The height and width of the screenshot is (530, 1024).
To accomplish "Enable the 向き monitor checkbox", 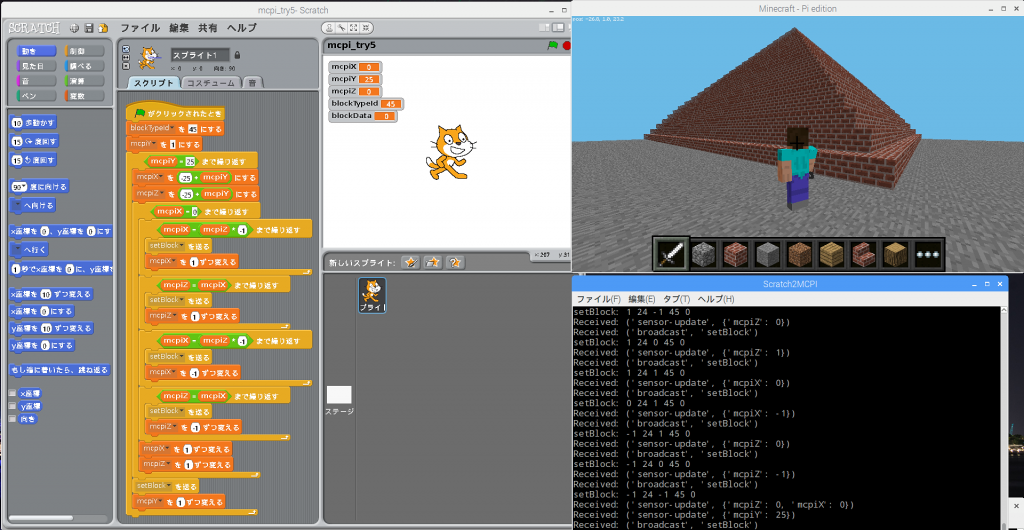I will coord(12,419).
